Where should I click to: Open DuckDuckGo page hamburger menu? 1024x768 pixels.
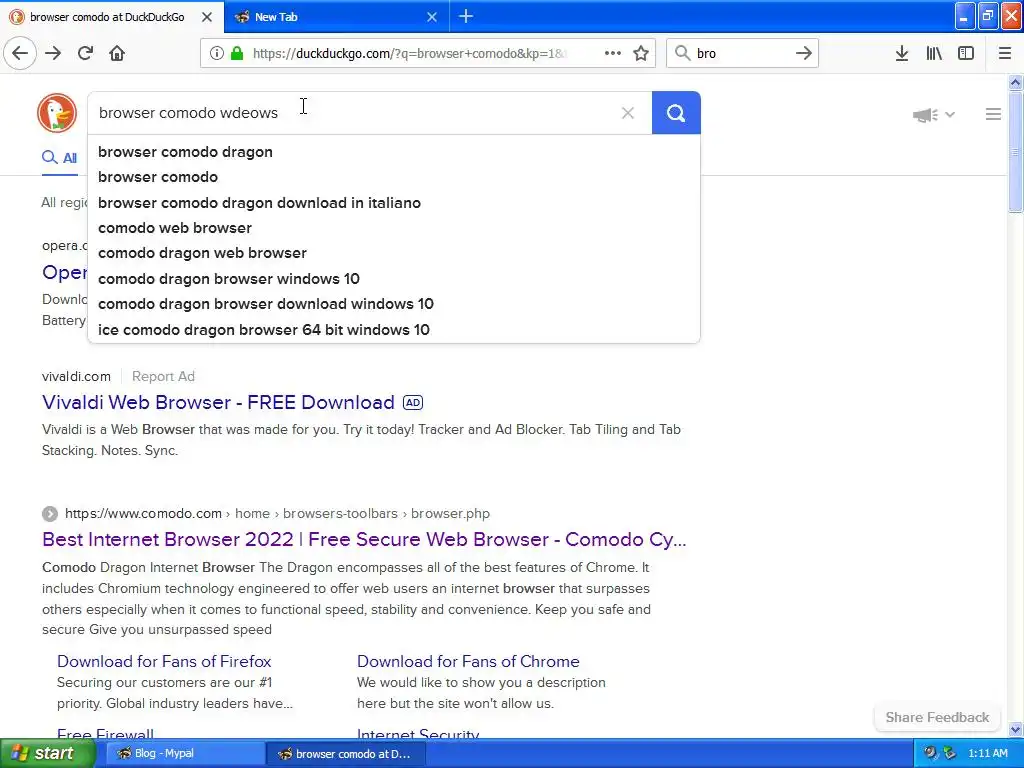[x=993, y=114]
